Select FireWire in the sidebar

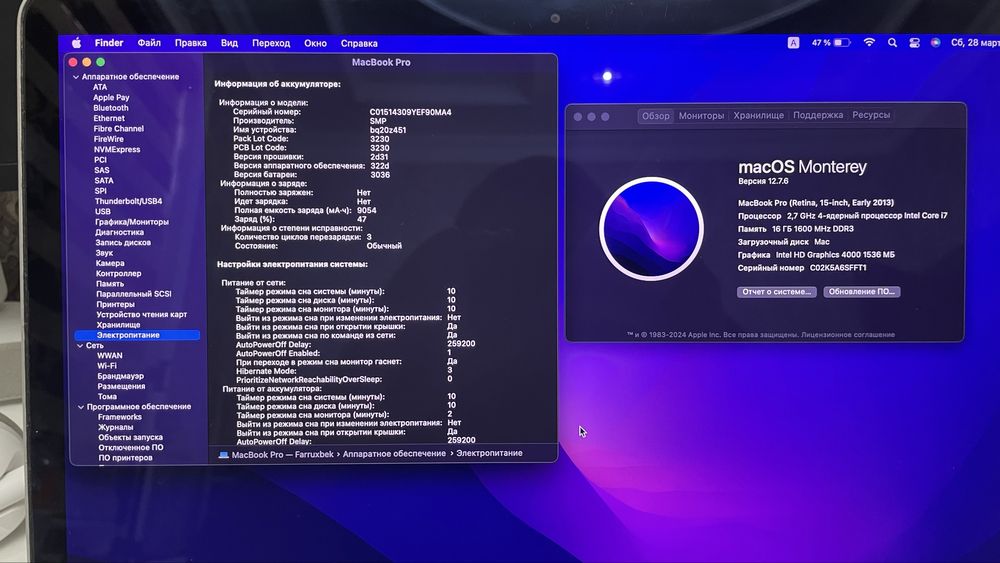pos(108,139)
